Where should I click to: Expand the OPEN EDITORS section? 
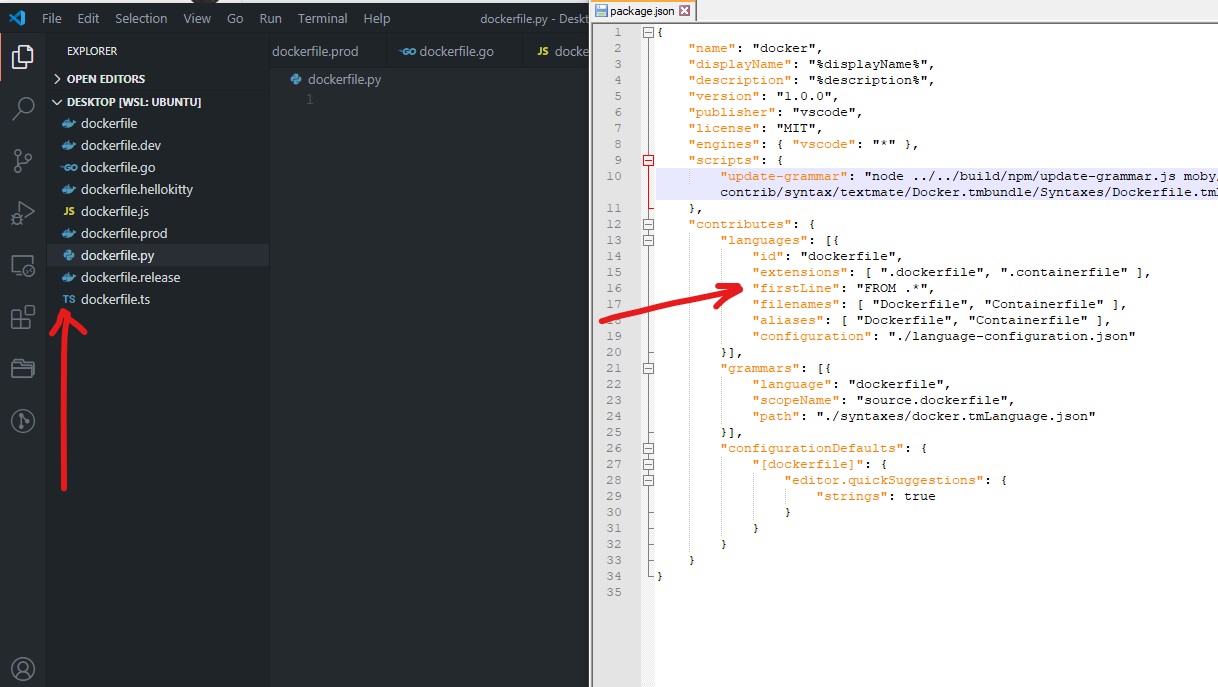point(158,79)
